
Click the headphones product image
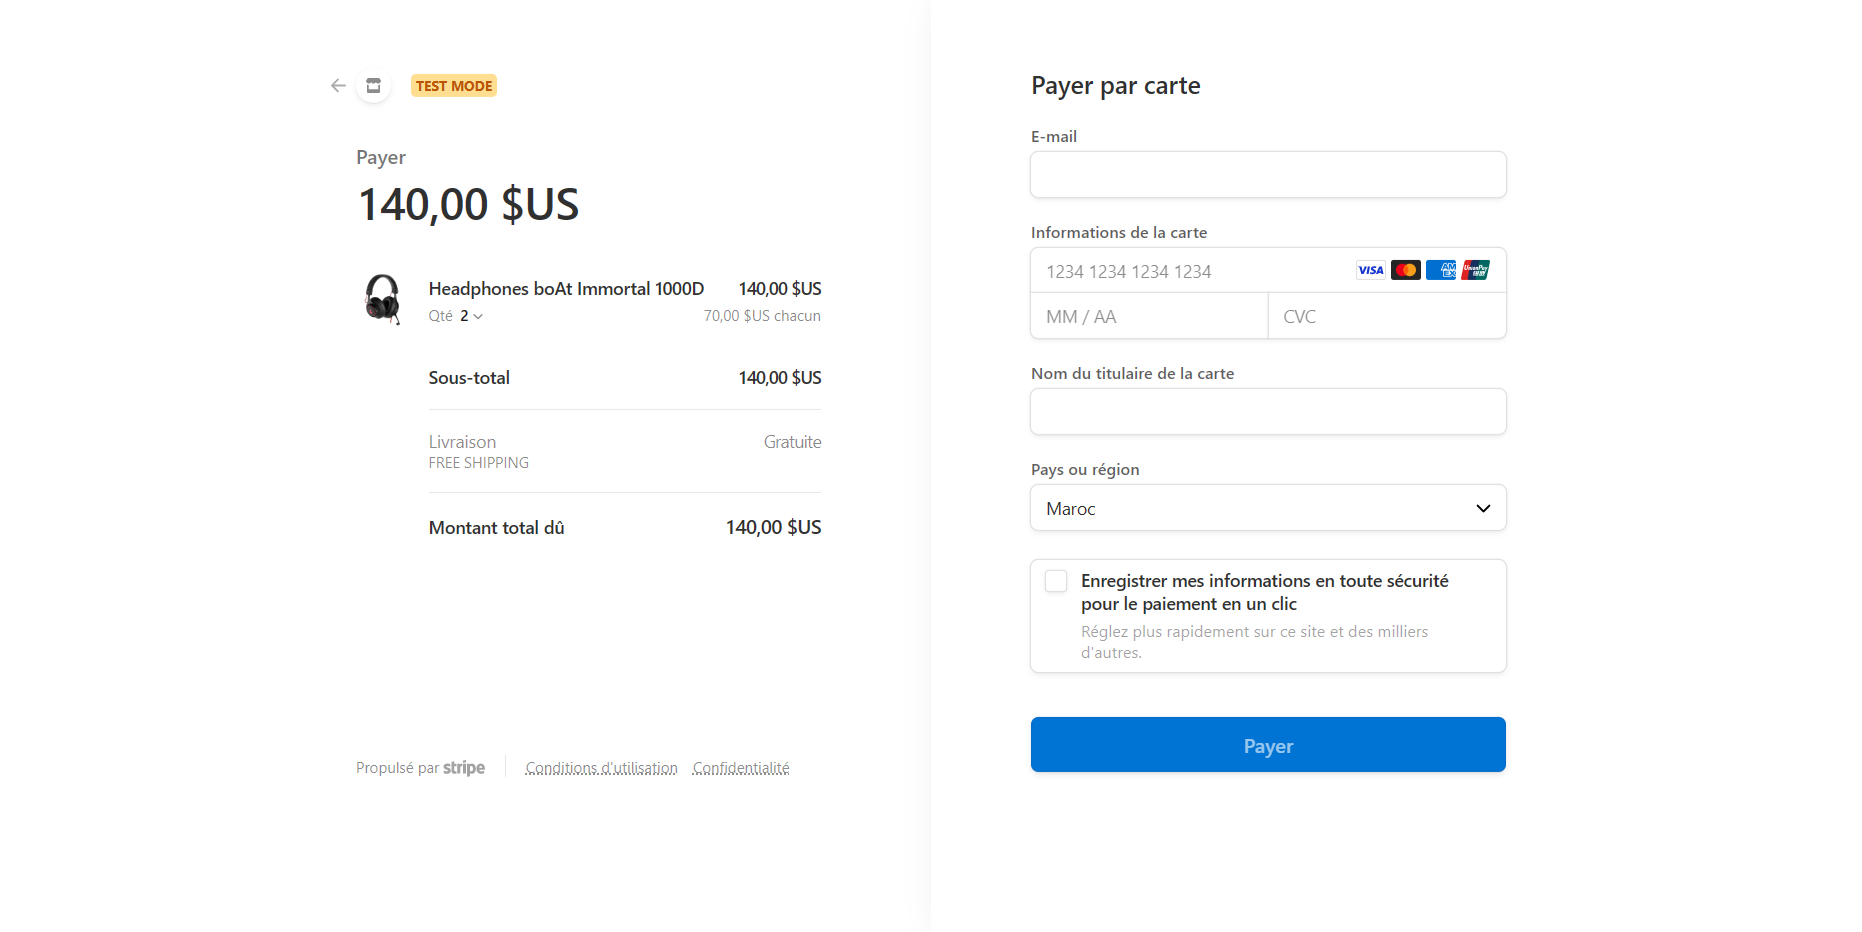(x=383, y=299)
